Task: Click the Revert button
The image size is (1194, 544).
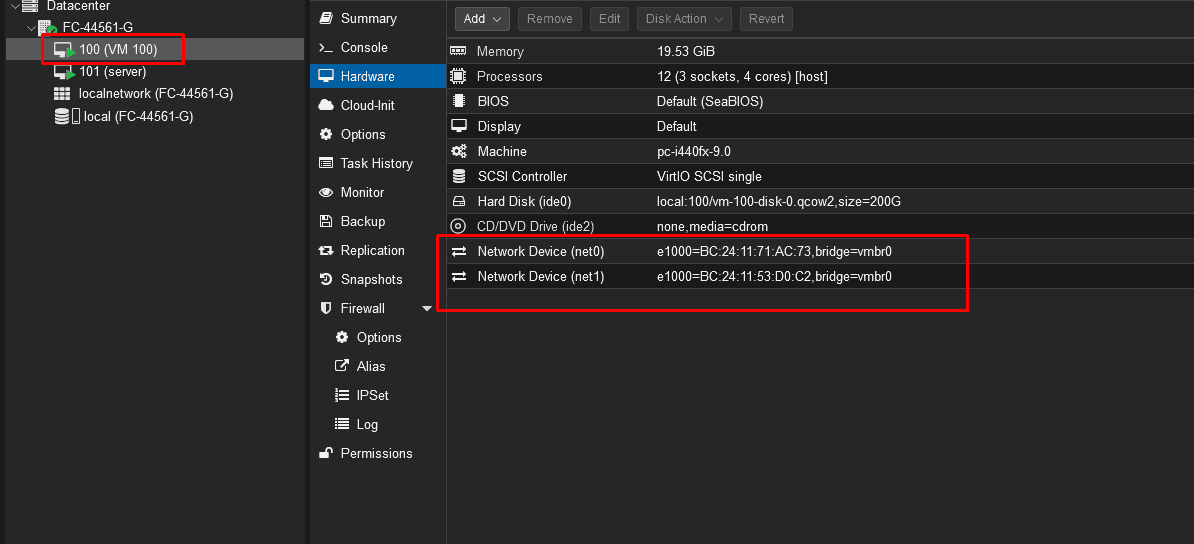Action: click(x=766, y=18)
